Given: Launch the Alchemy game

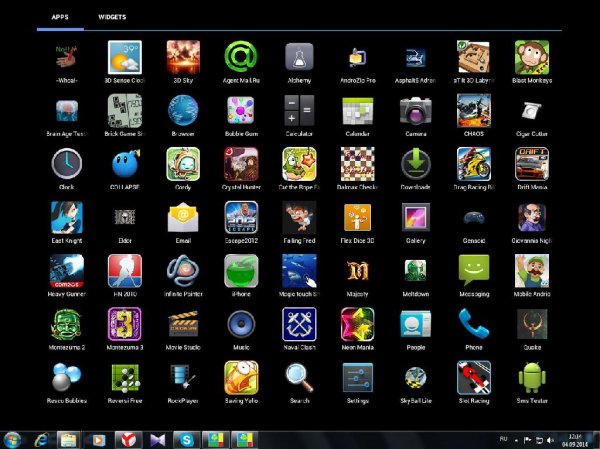Looking at the screenshot, I should pos(299,57).
